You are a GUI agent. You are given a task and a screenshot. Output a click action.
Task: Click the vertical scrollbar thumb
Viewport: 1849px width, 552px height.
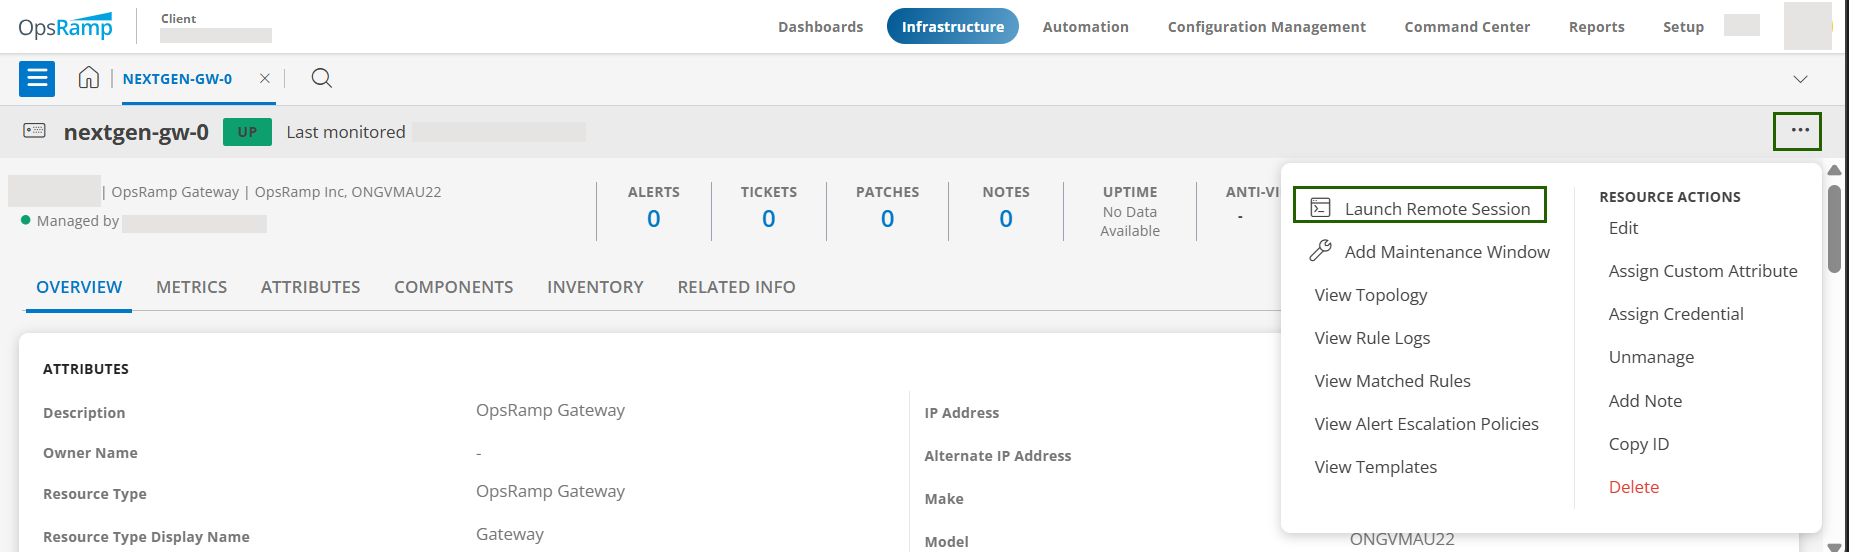coord(1834,228)
